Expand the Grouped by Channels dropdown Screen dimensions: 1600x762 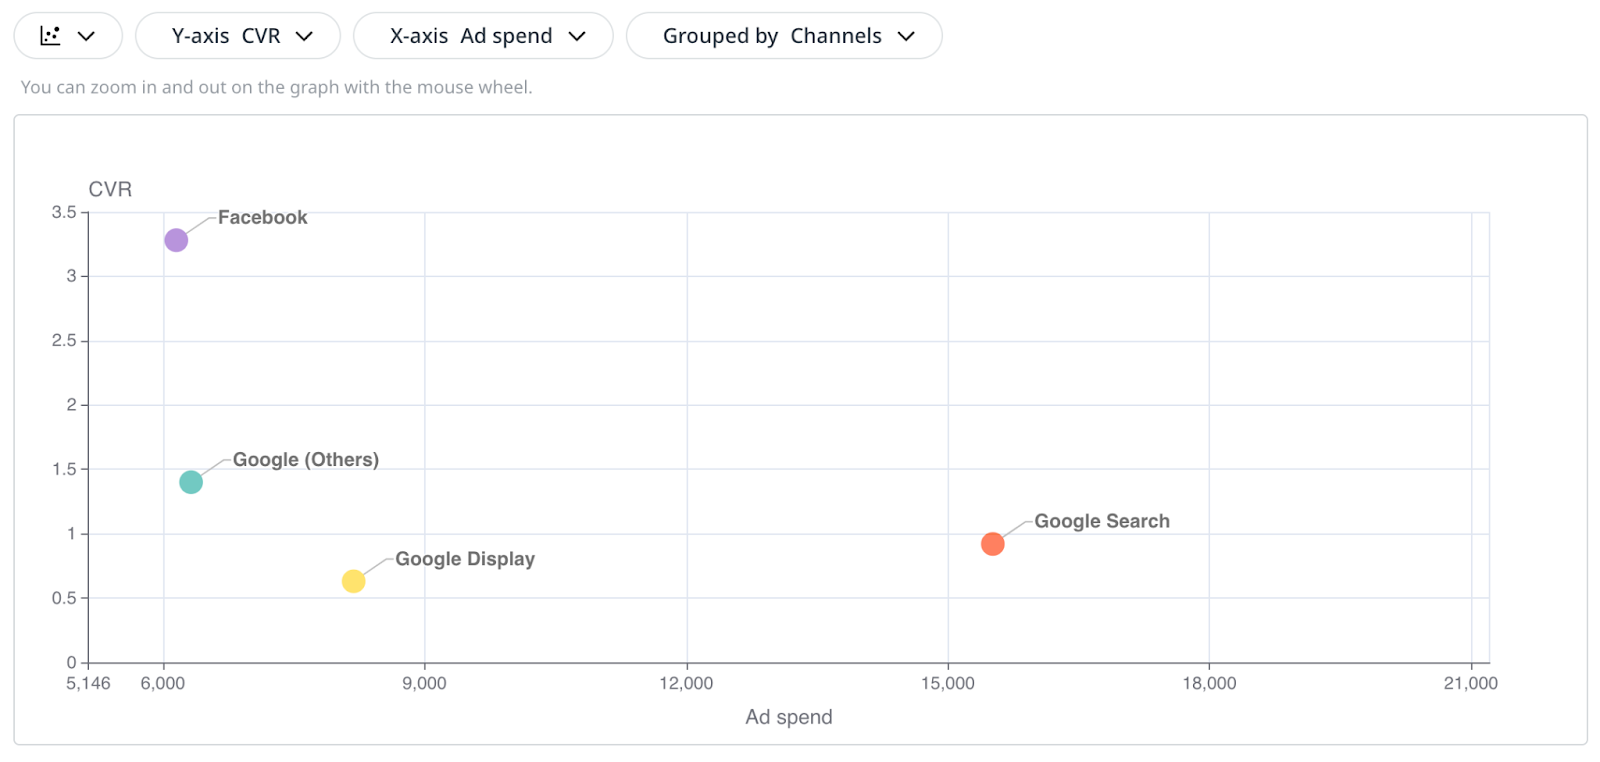[784, 35]
